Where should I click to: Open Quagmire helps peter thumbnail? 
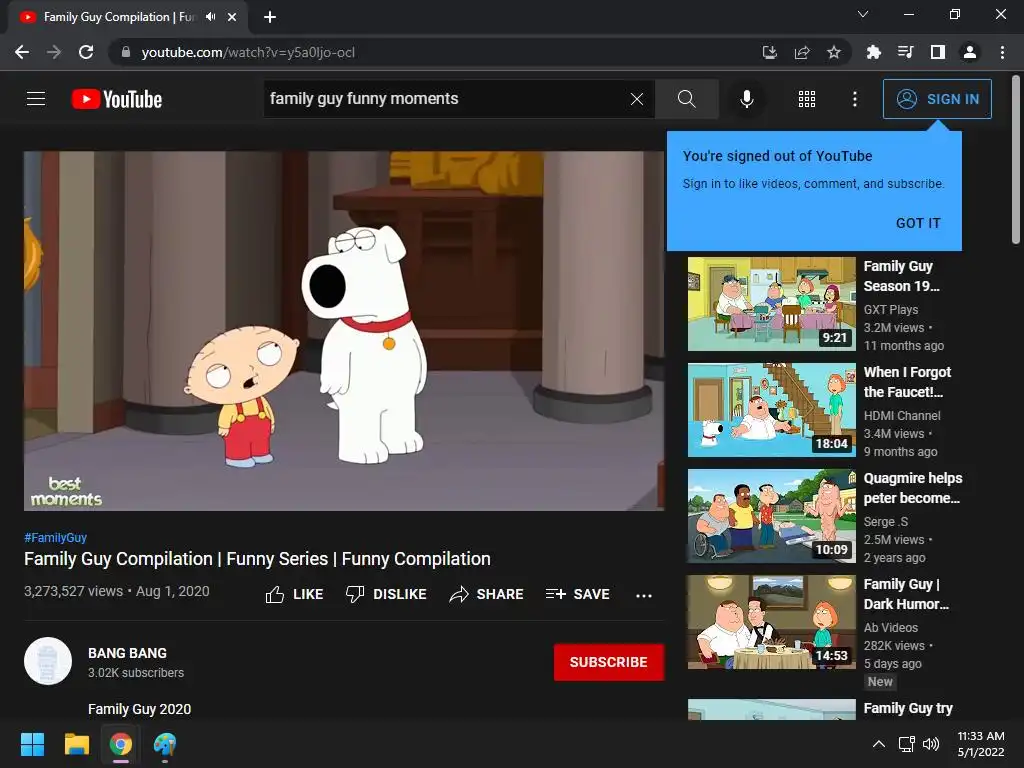click(x=772, y=516)
